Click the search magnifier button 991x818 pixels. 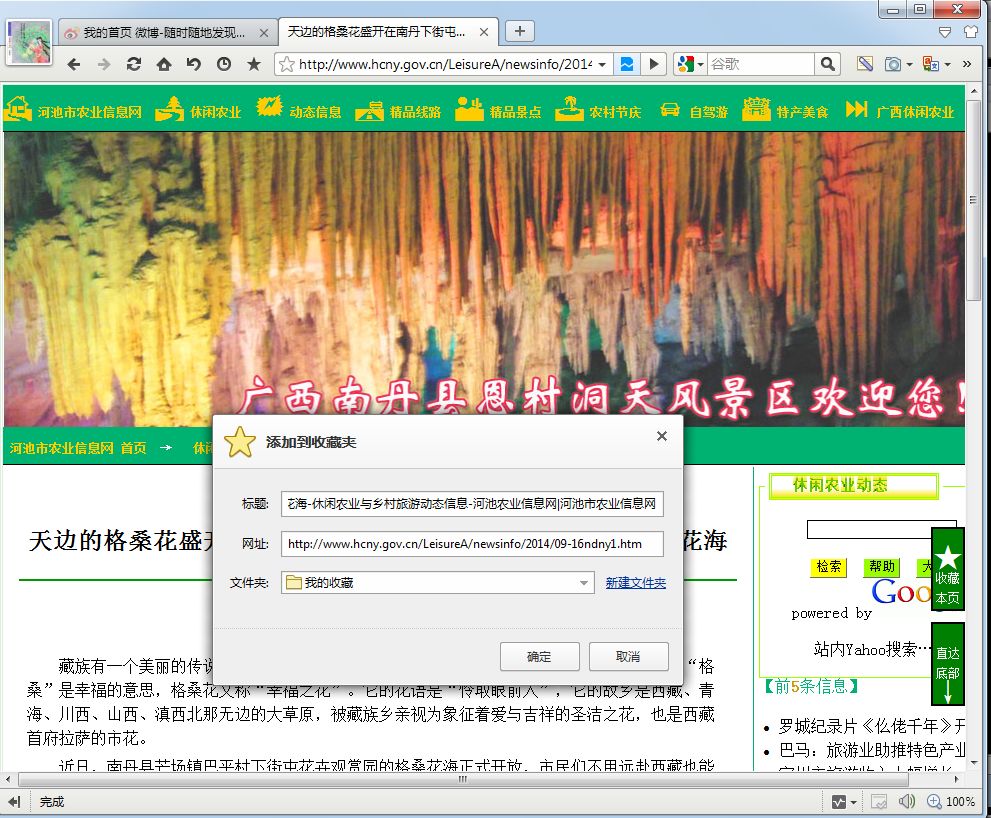(x=827, y=64)
